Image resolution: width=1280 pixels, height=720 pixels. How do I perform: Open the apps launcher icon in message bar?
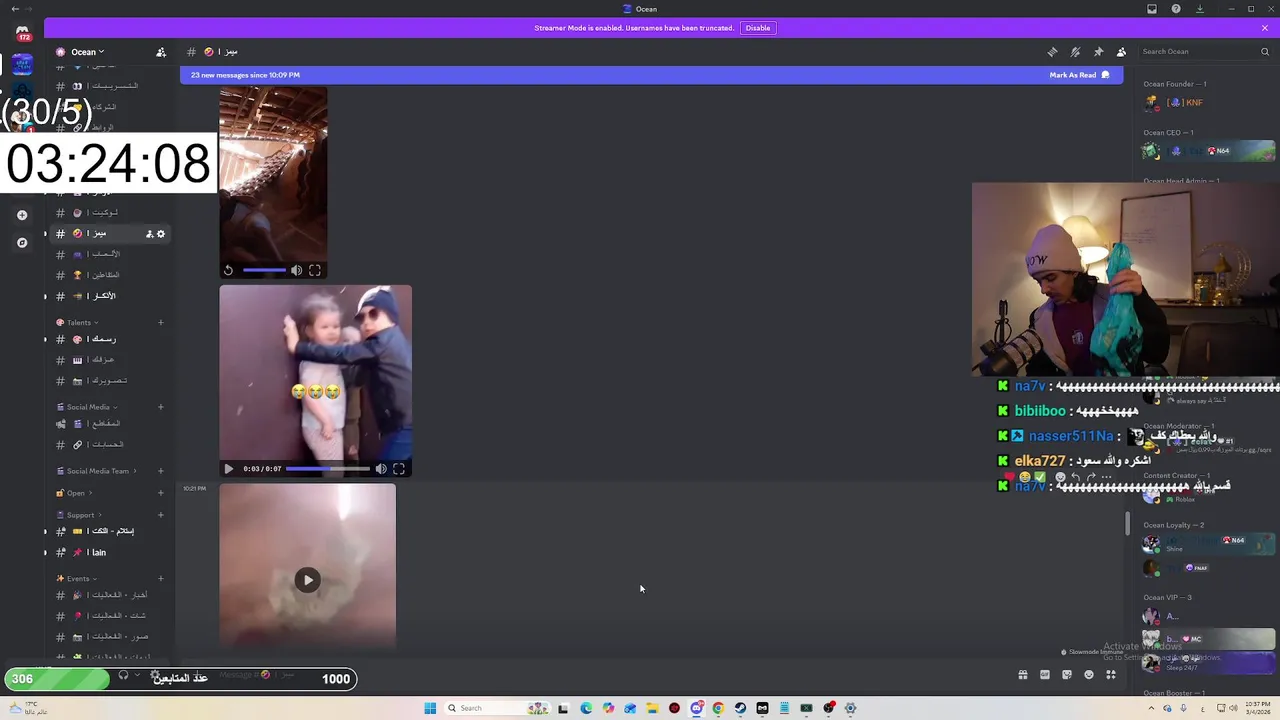pyautogui.click(x=1111, y=675)
